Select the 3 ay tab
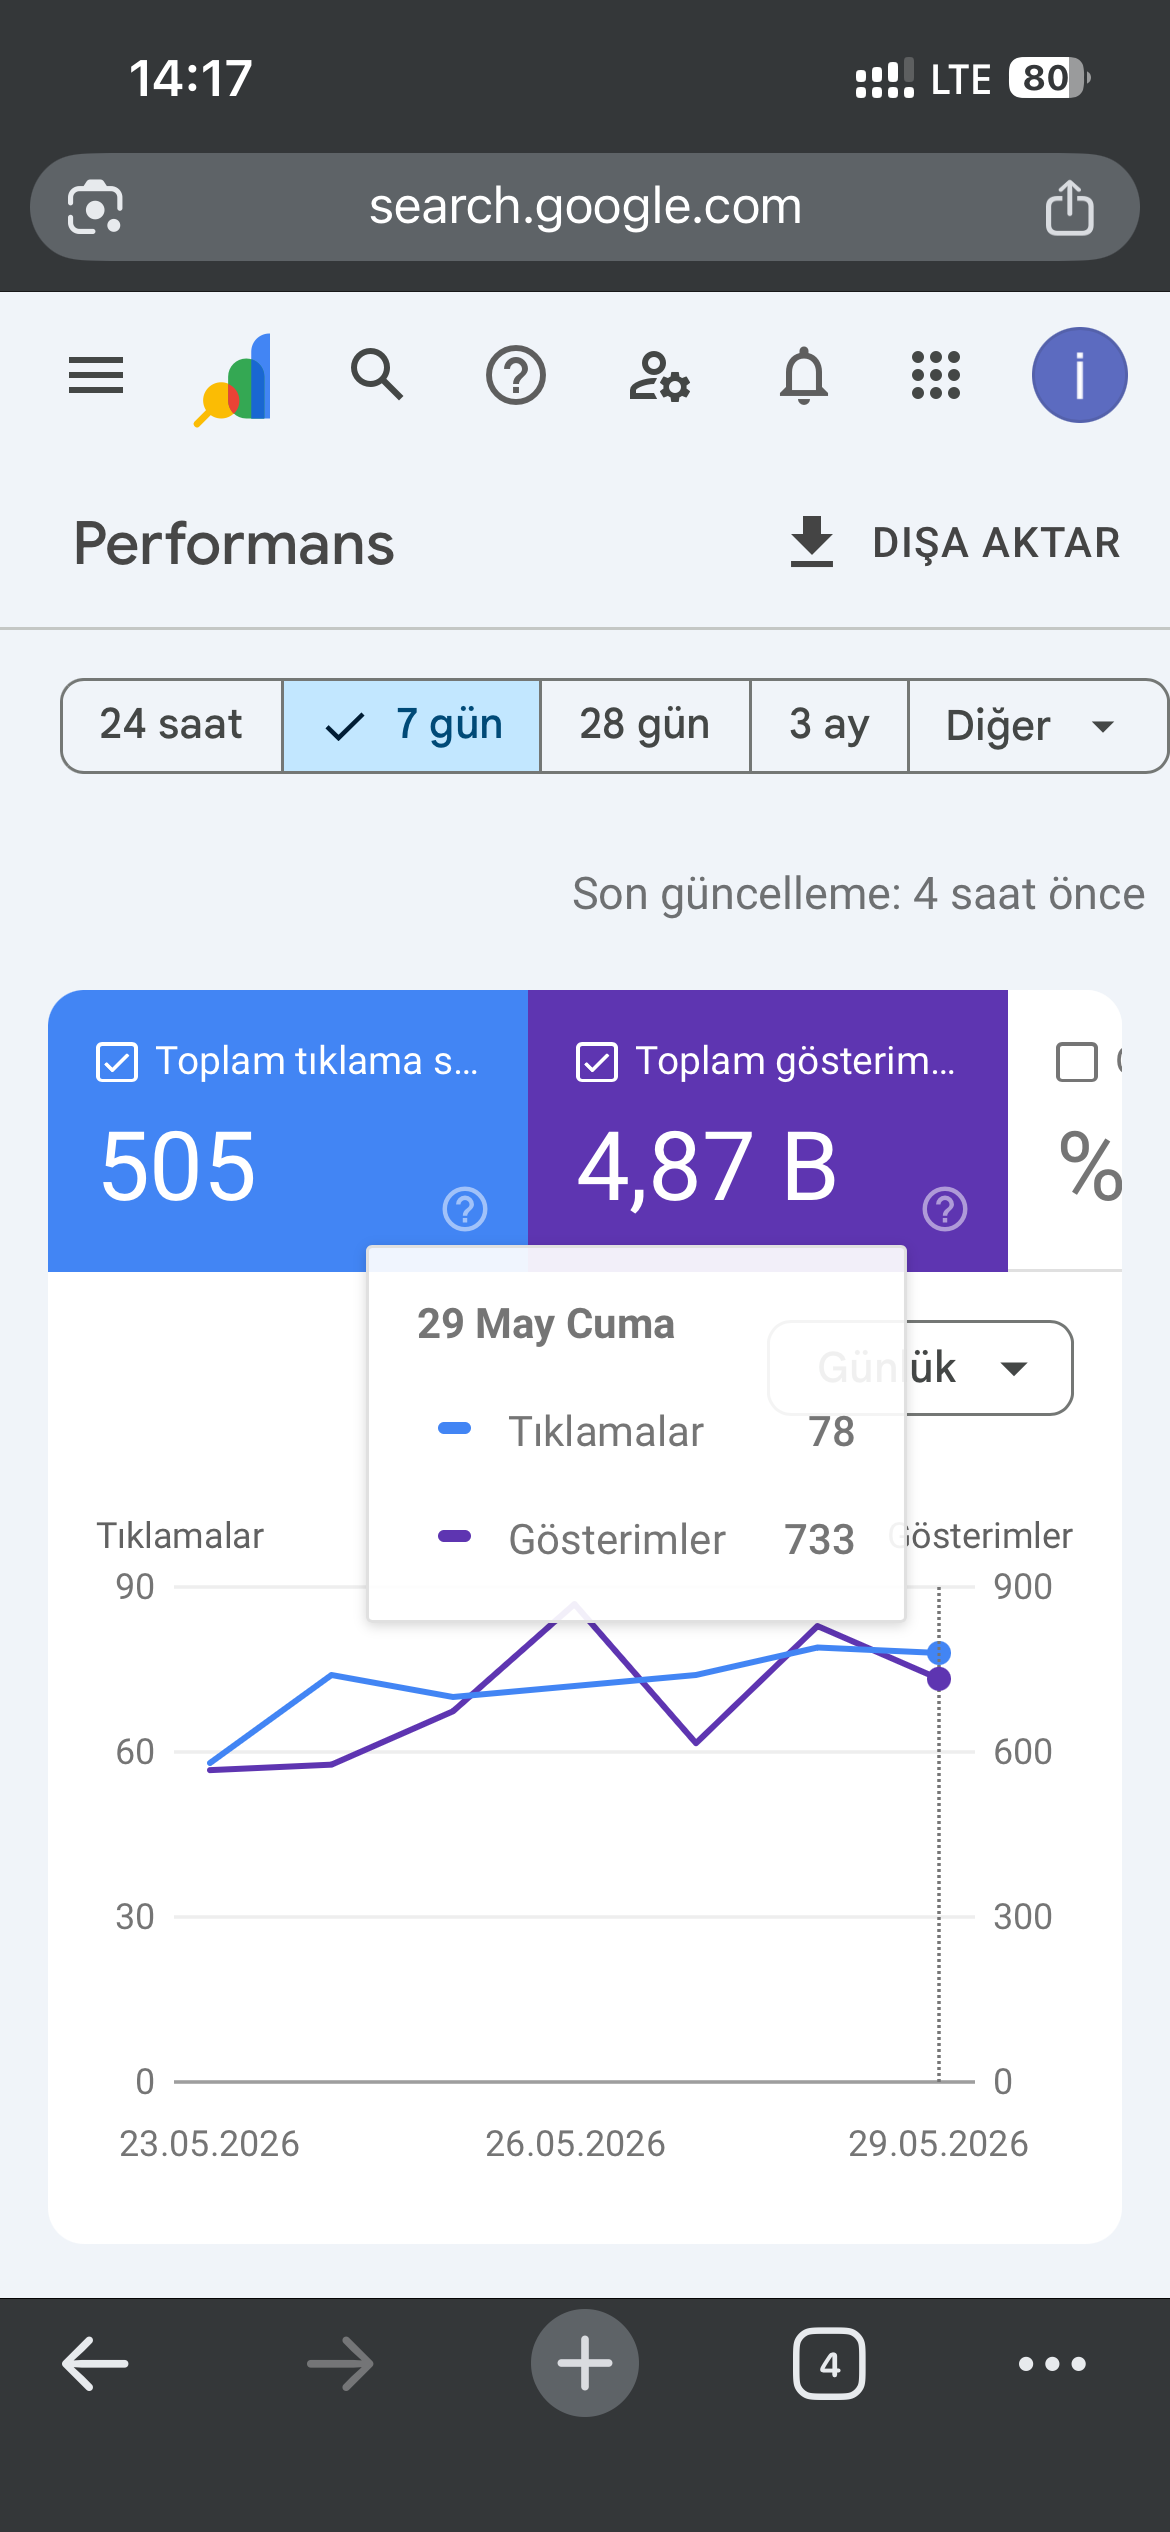This screenshot has height=2532, width=1170. pos(829,726)
